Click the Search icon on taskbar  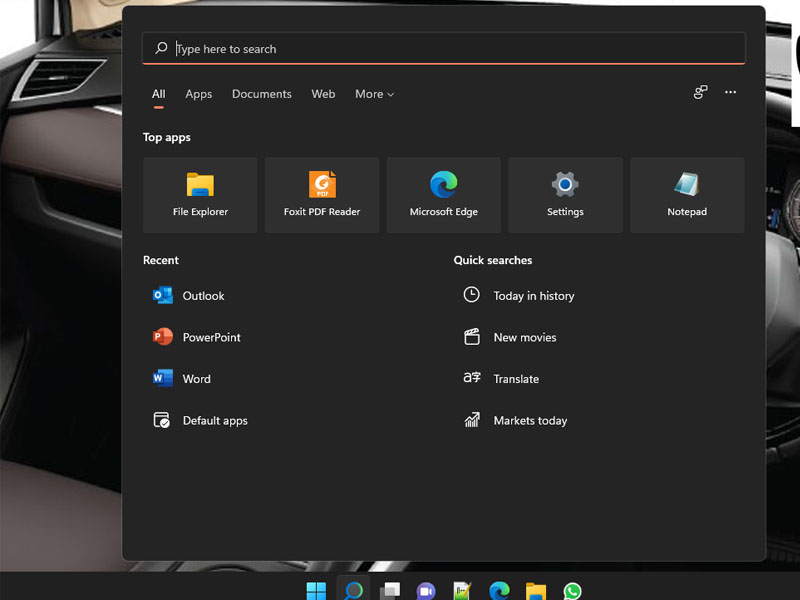[x=354, y=590]
